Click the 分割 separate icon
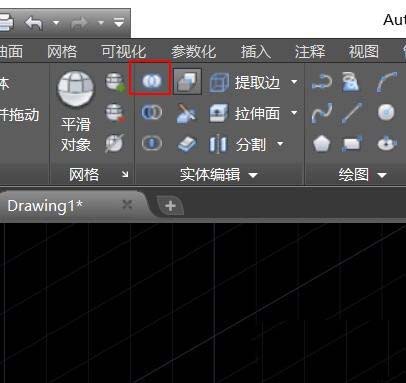The image size is (406, 383). tap(218, 144)
